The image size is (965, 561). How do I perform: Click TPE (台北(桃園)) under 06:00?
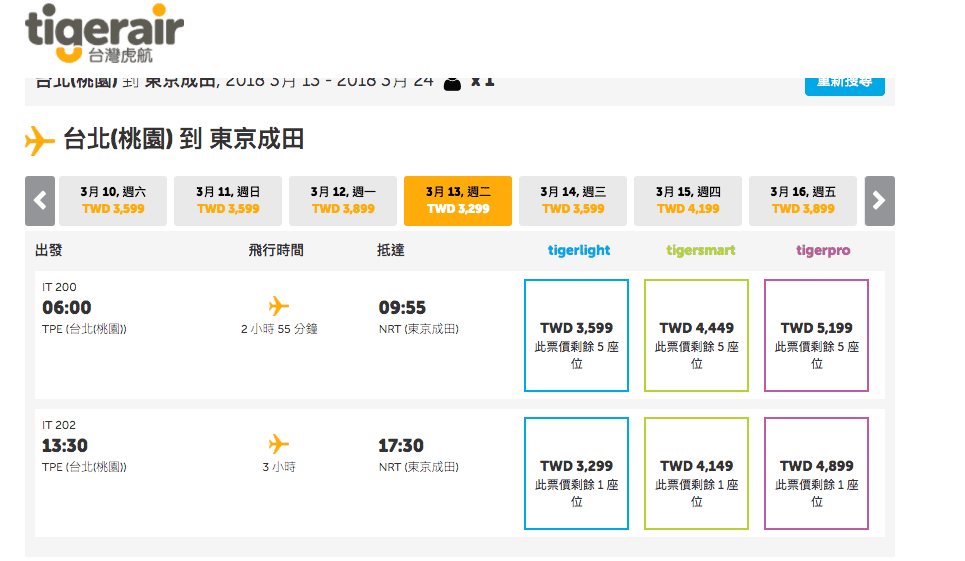[84, 329]
